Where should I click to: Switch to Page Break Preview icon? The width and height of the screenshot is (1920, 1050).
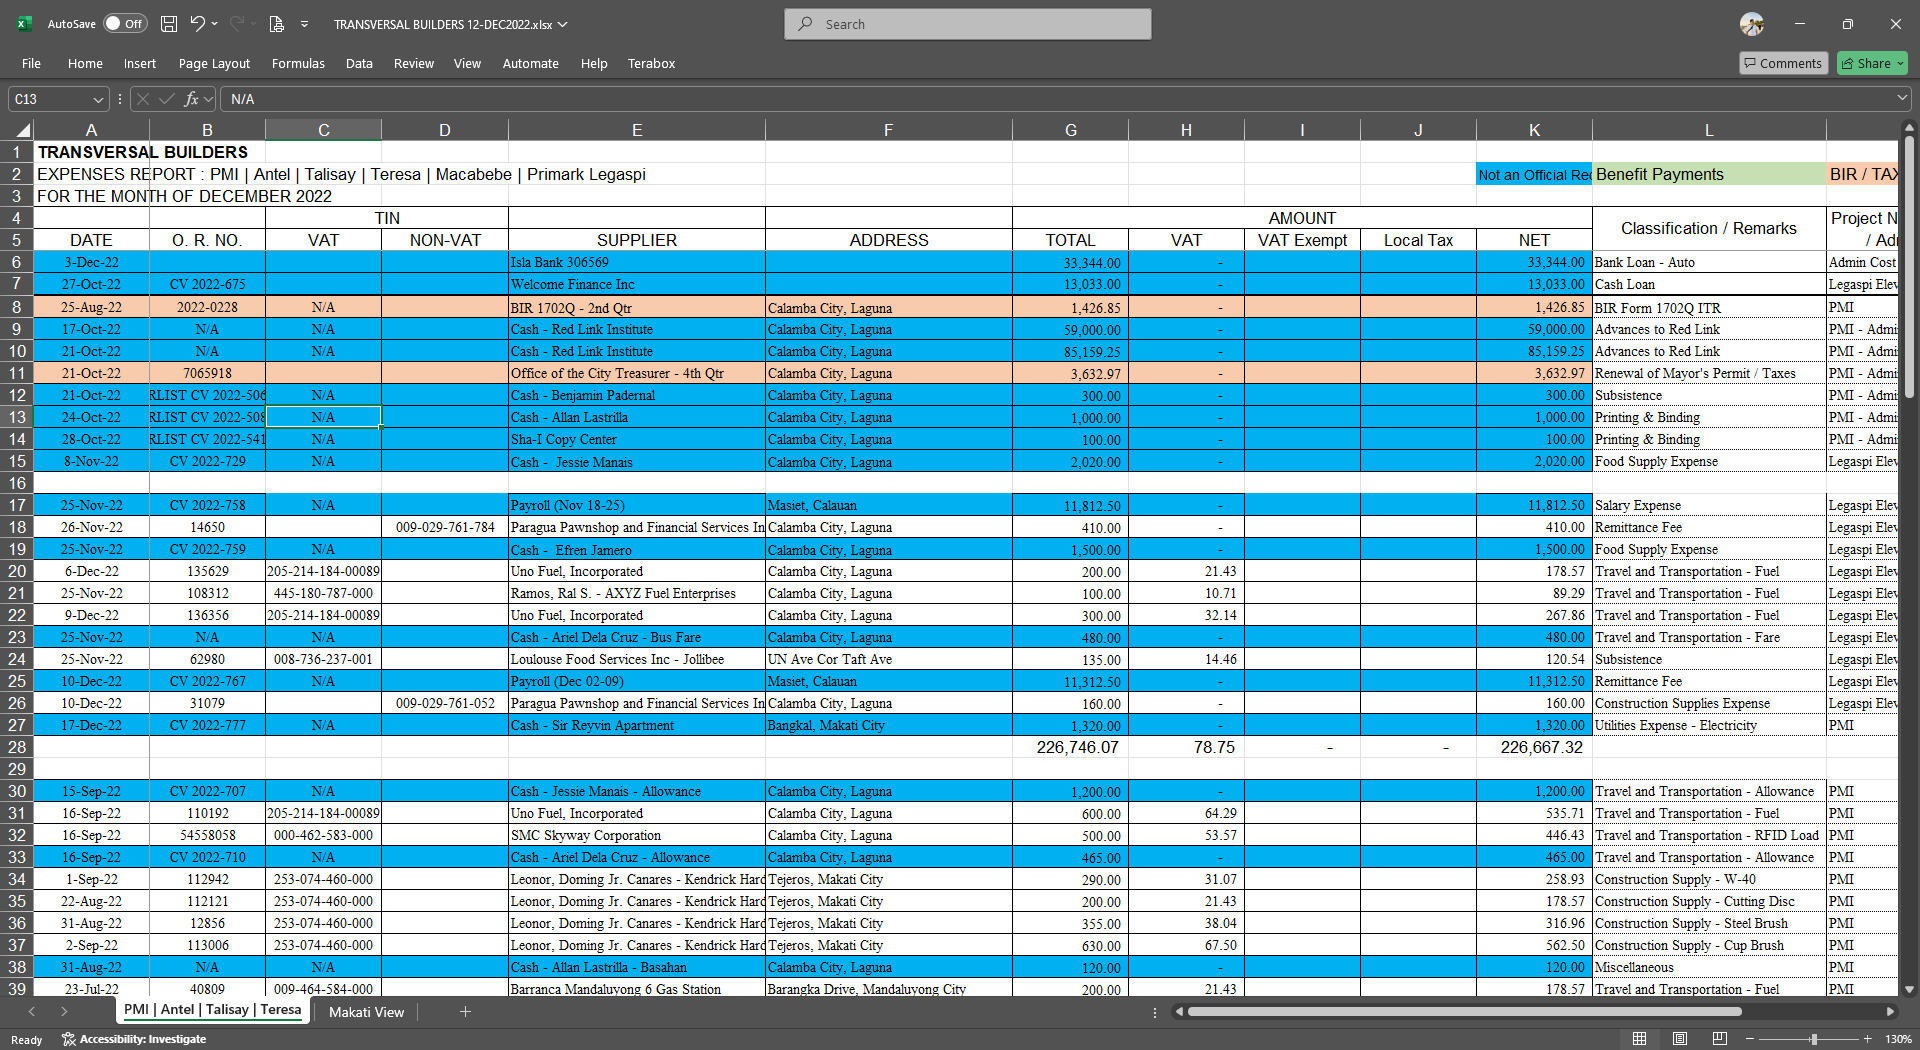pyautogui.click(x=1719, y=1039)
